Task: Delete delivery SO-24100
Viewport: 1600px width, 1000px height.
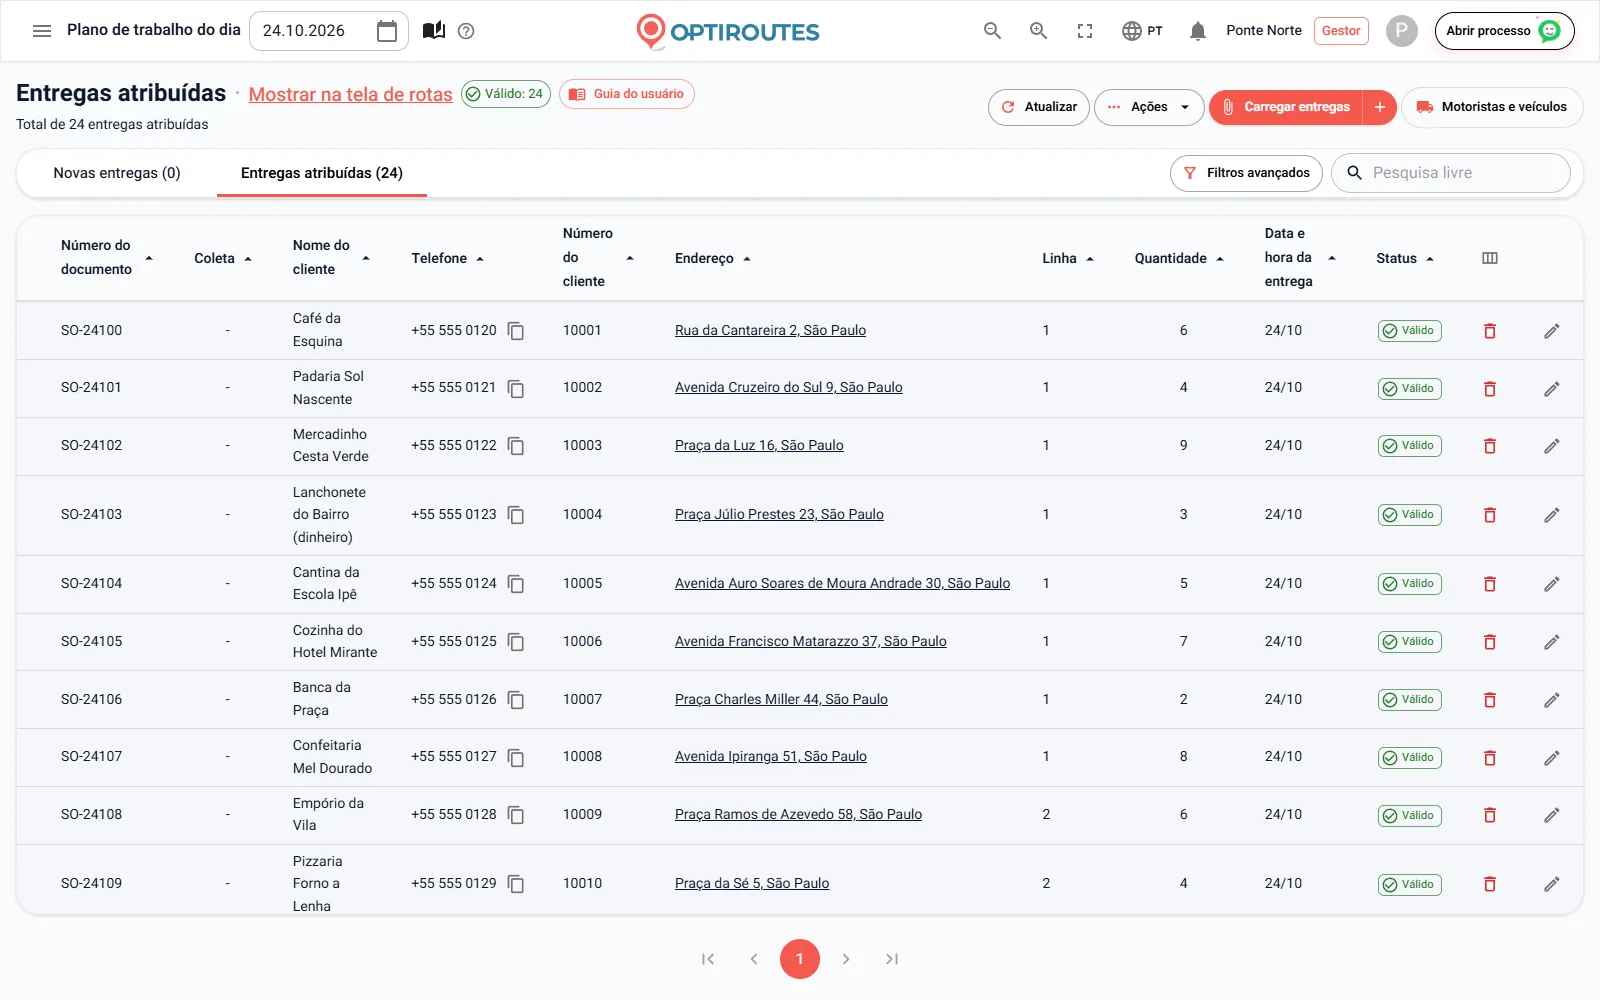Action: pyautogui.click(x=1490, y=331)
